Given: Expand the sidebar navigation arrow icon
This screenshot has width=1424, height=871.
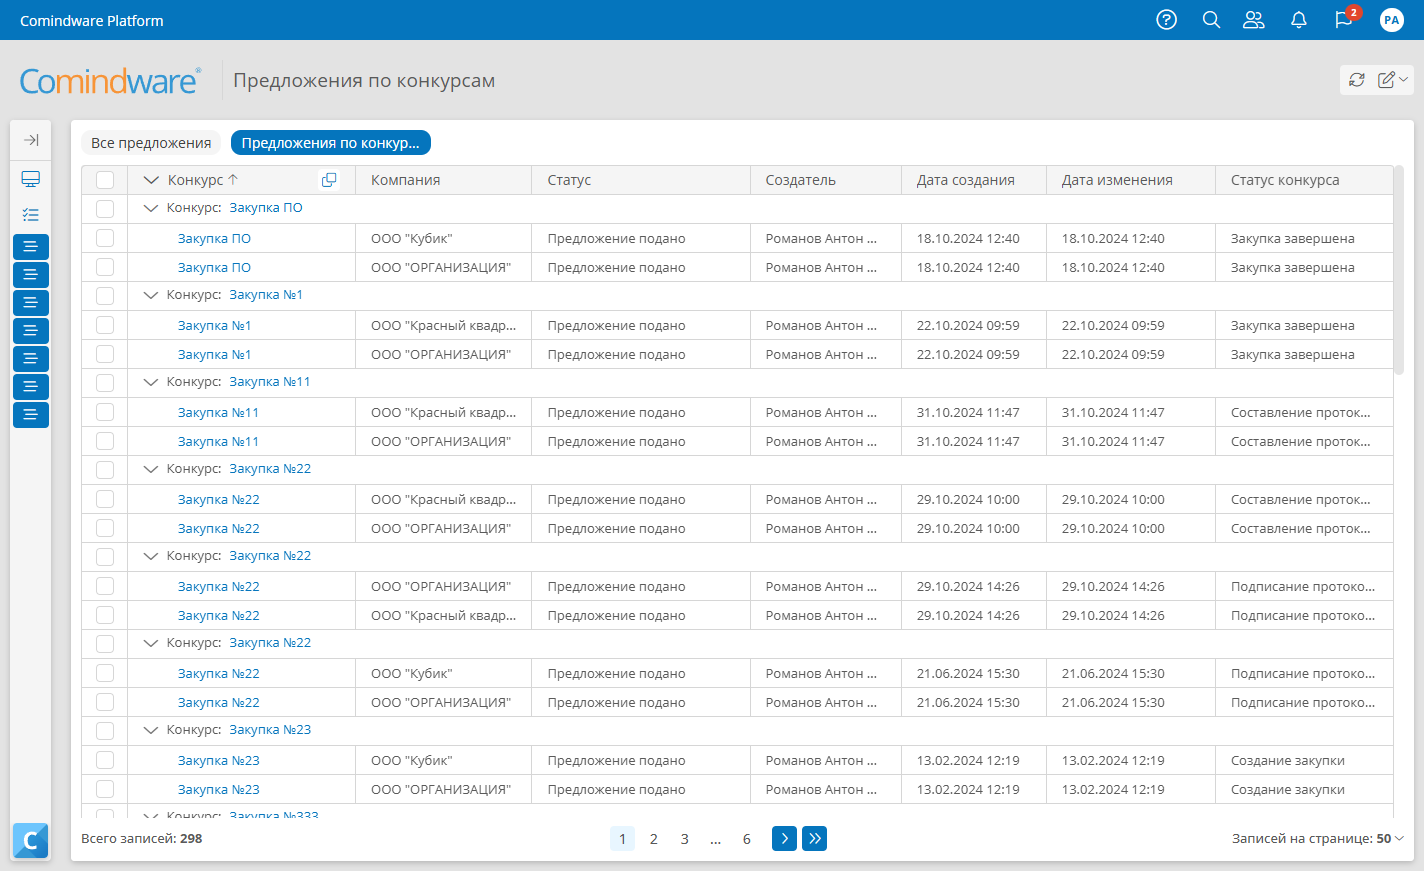Looking at the screenshot, I should [31, 140].
